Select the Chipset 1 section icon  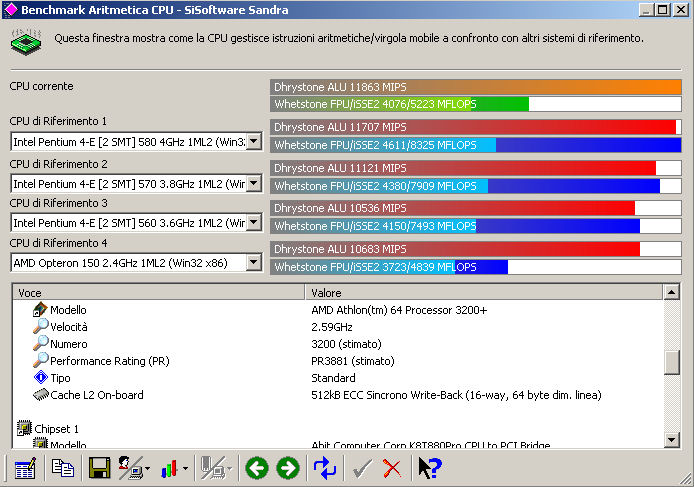24,428
